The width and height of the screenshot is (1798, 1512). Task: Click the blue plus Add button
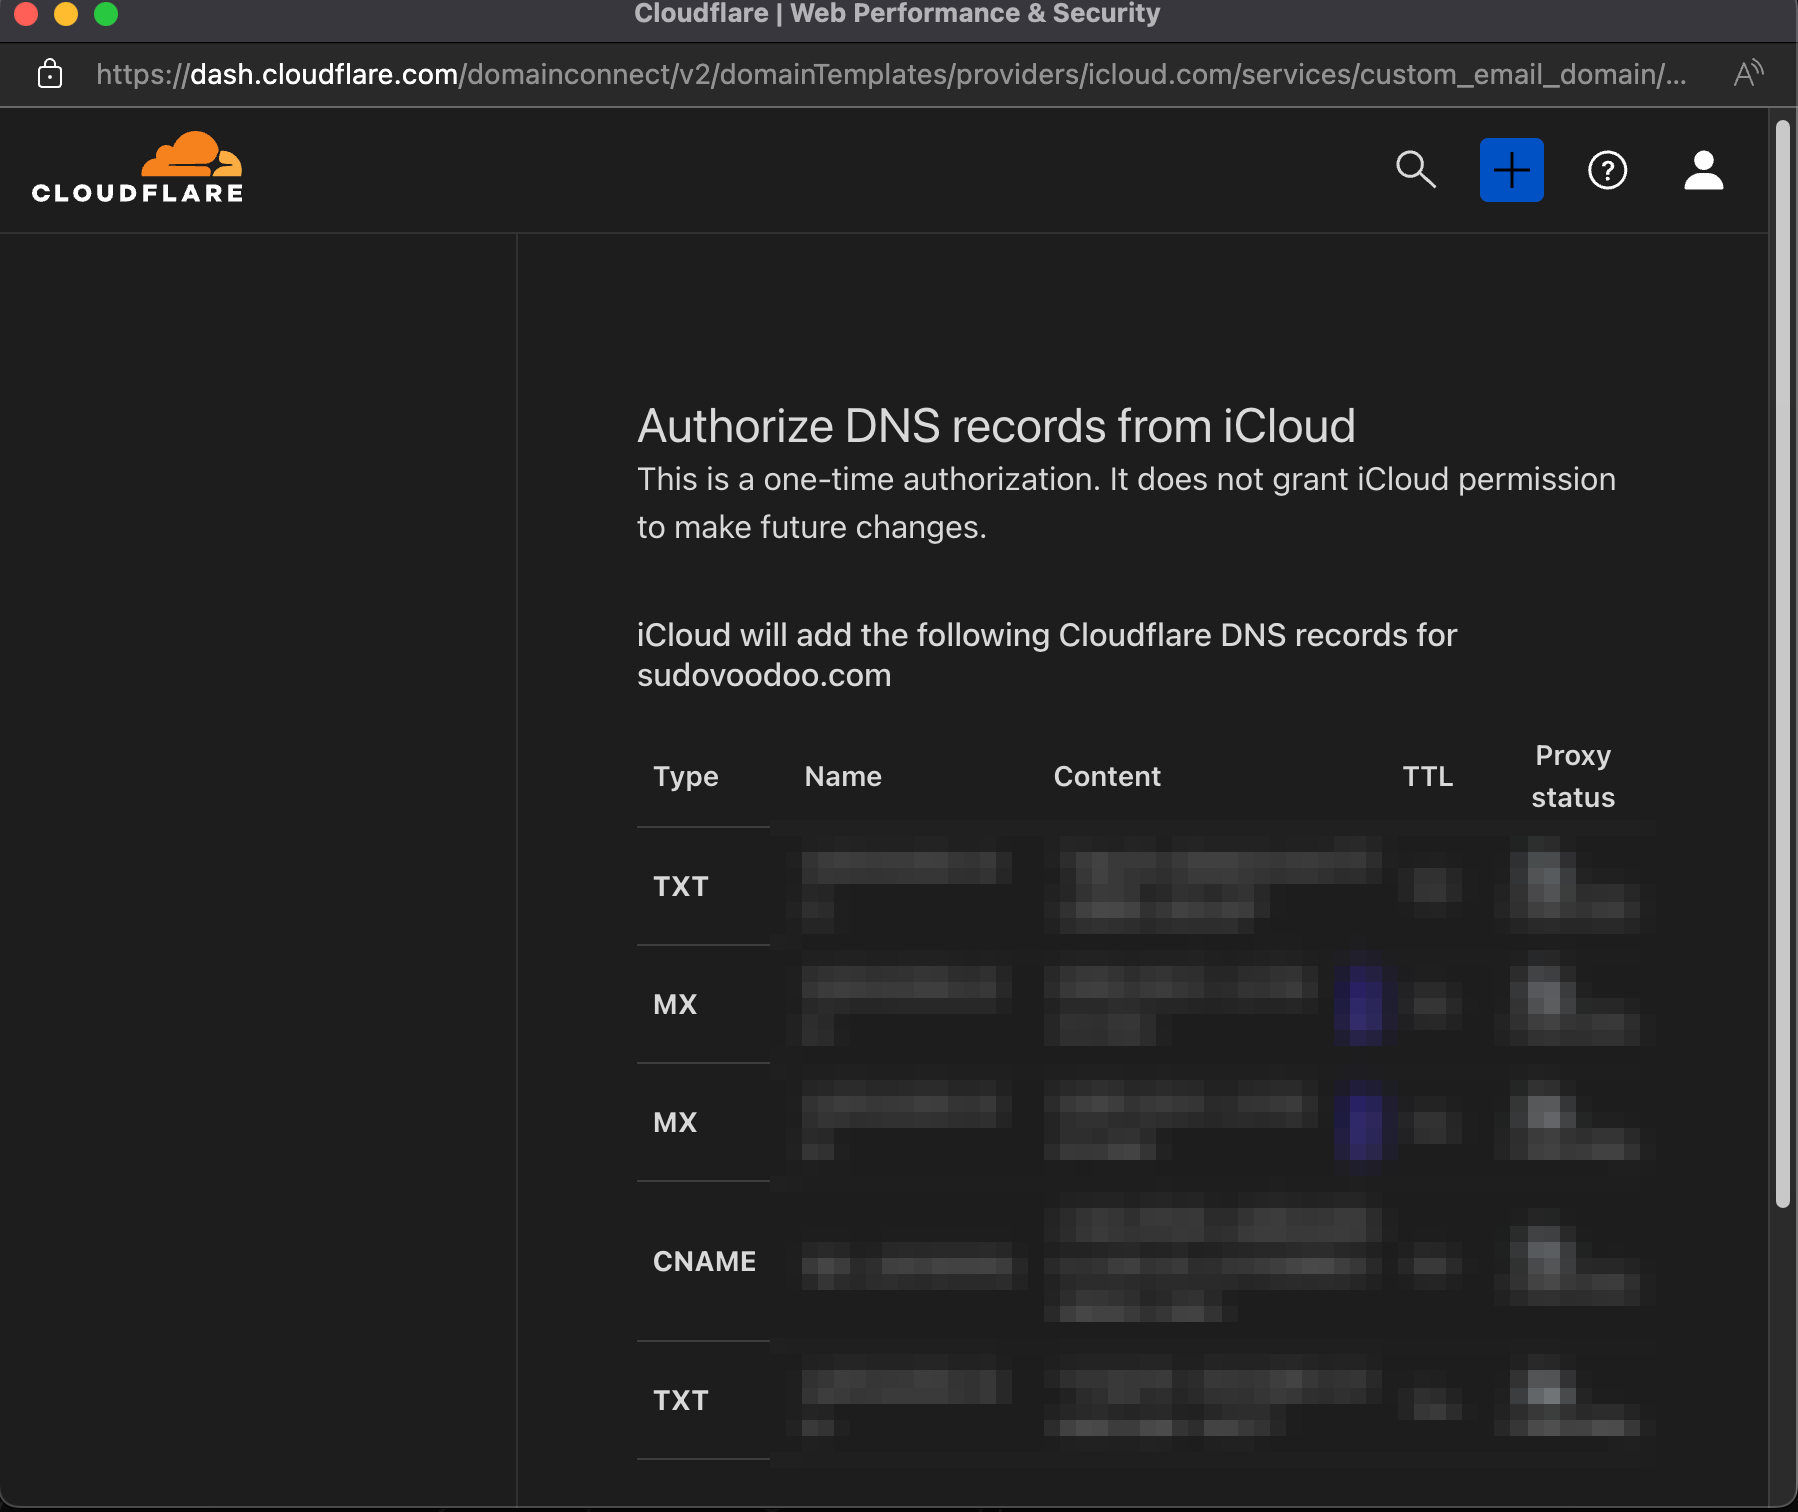click(x=1511, y=170)
